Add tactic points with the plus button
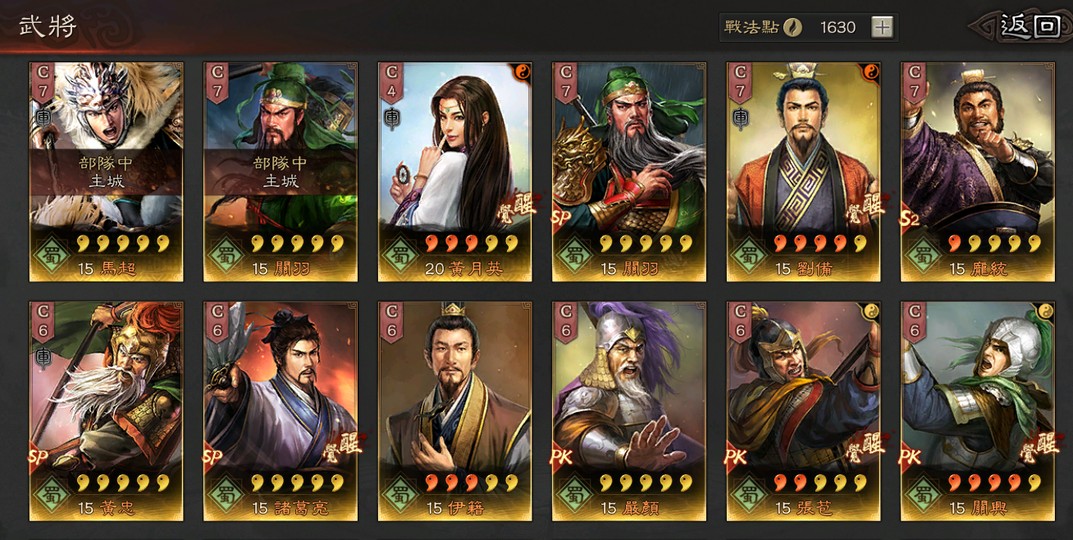The width and height of the screenshot is (1073, 540). (x=882, y=27)
